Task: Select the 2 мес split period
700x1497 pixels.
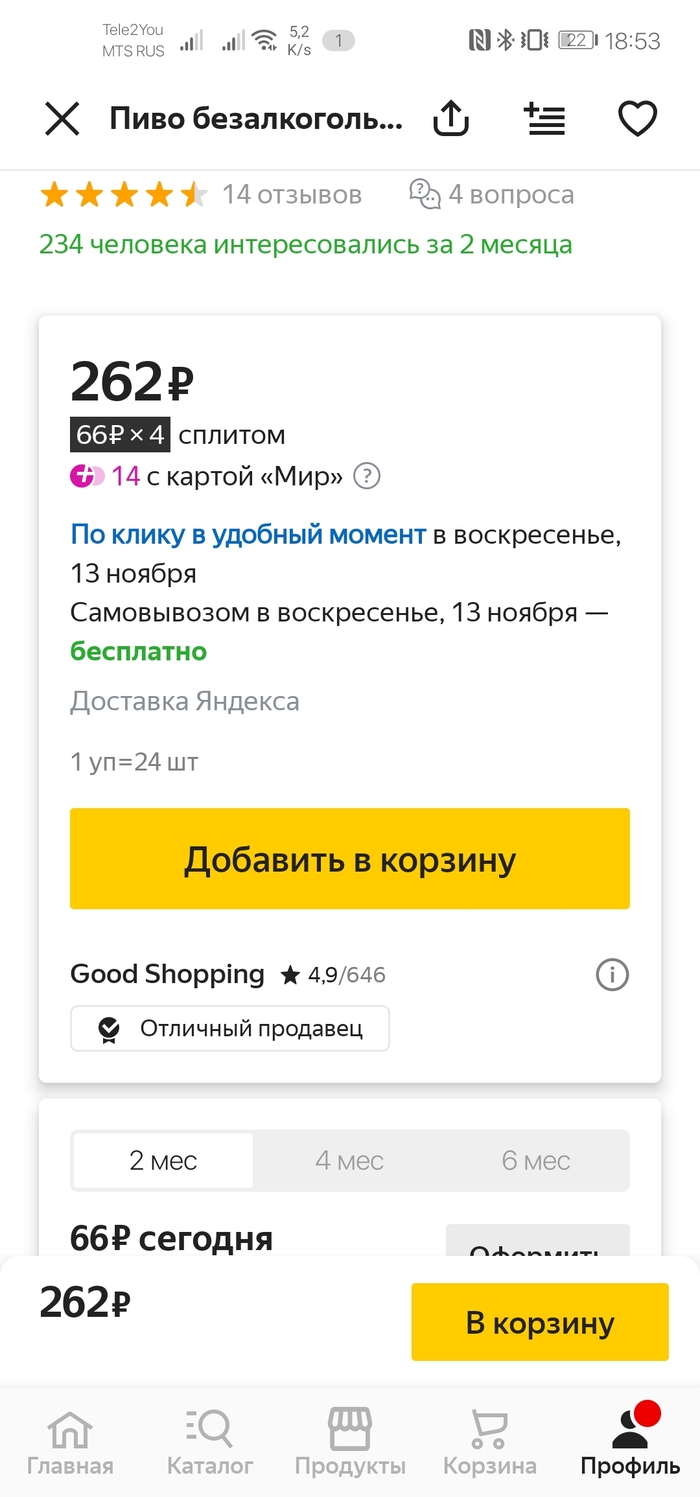Action: 163,1161
